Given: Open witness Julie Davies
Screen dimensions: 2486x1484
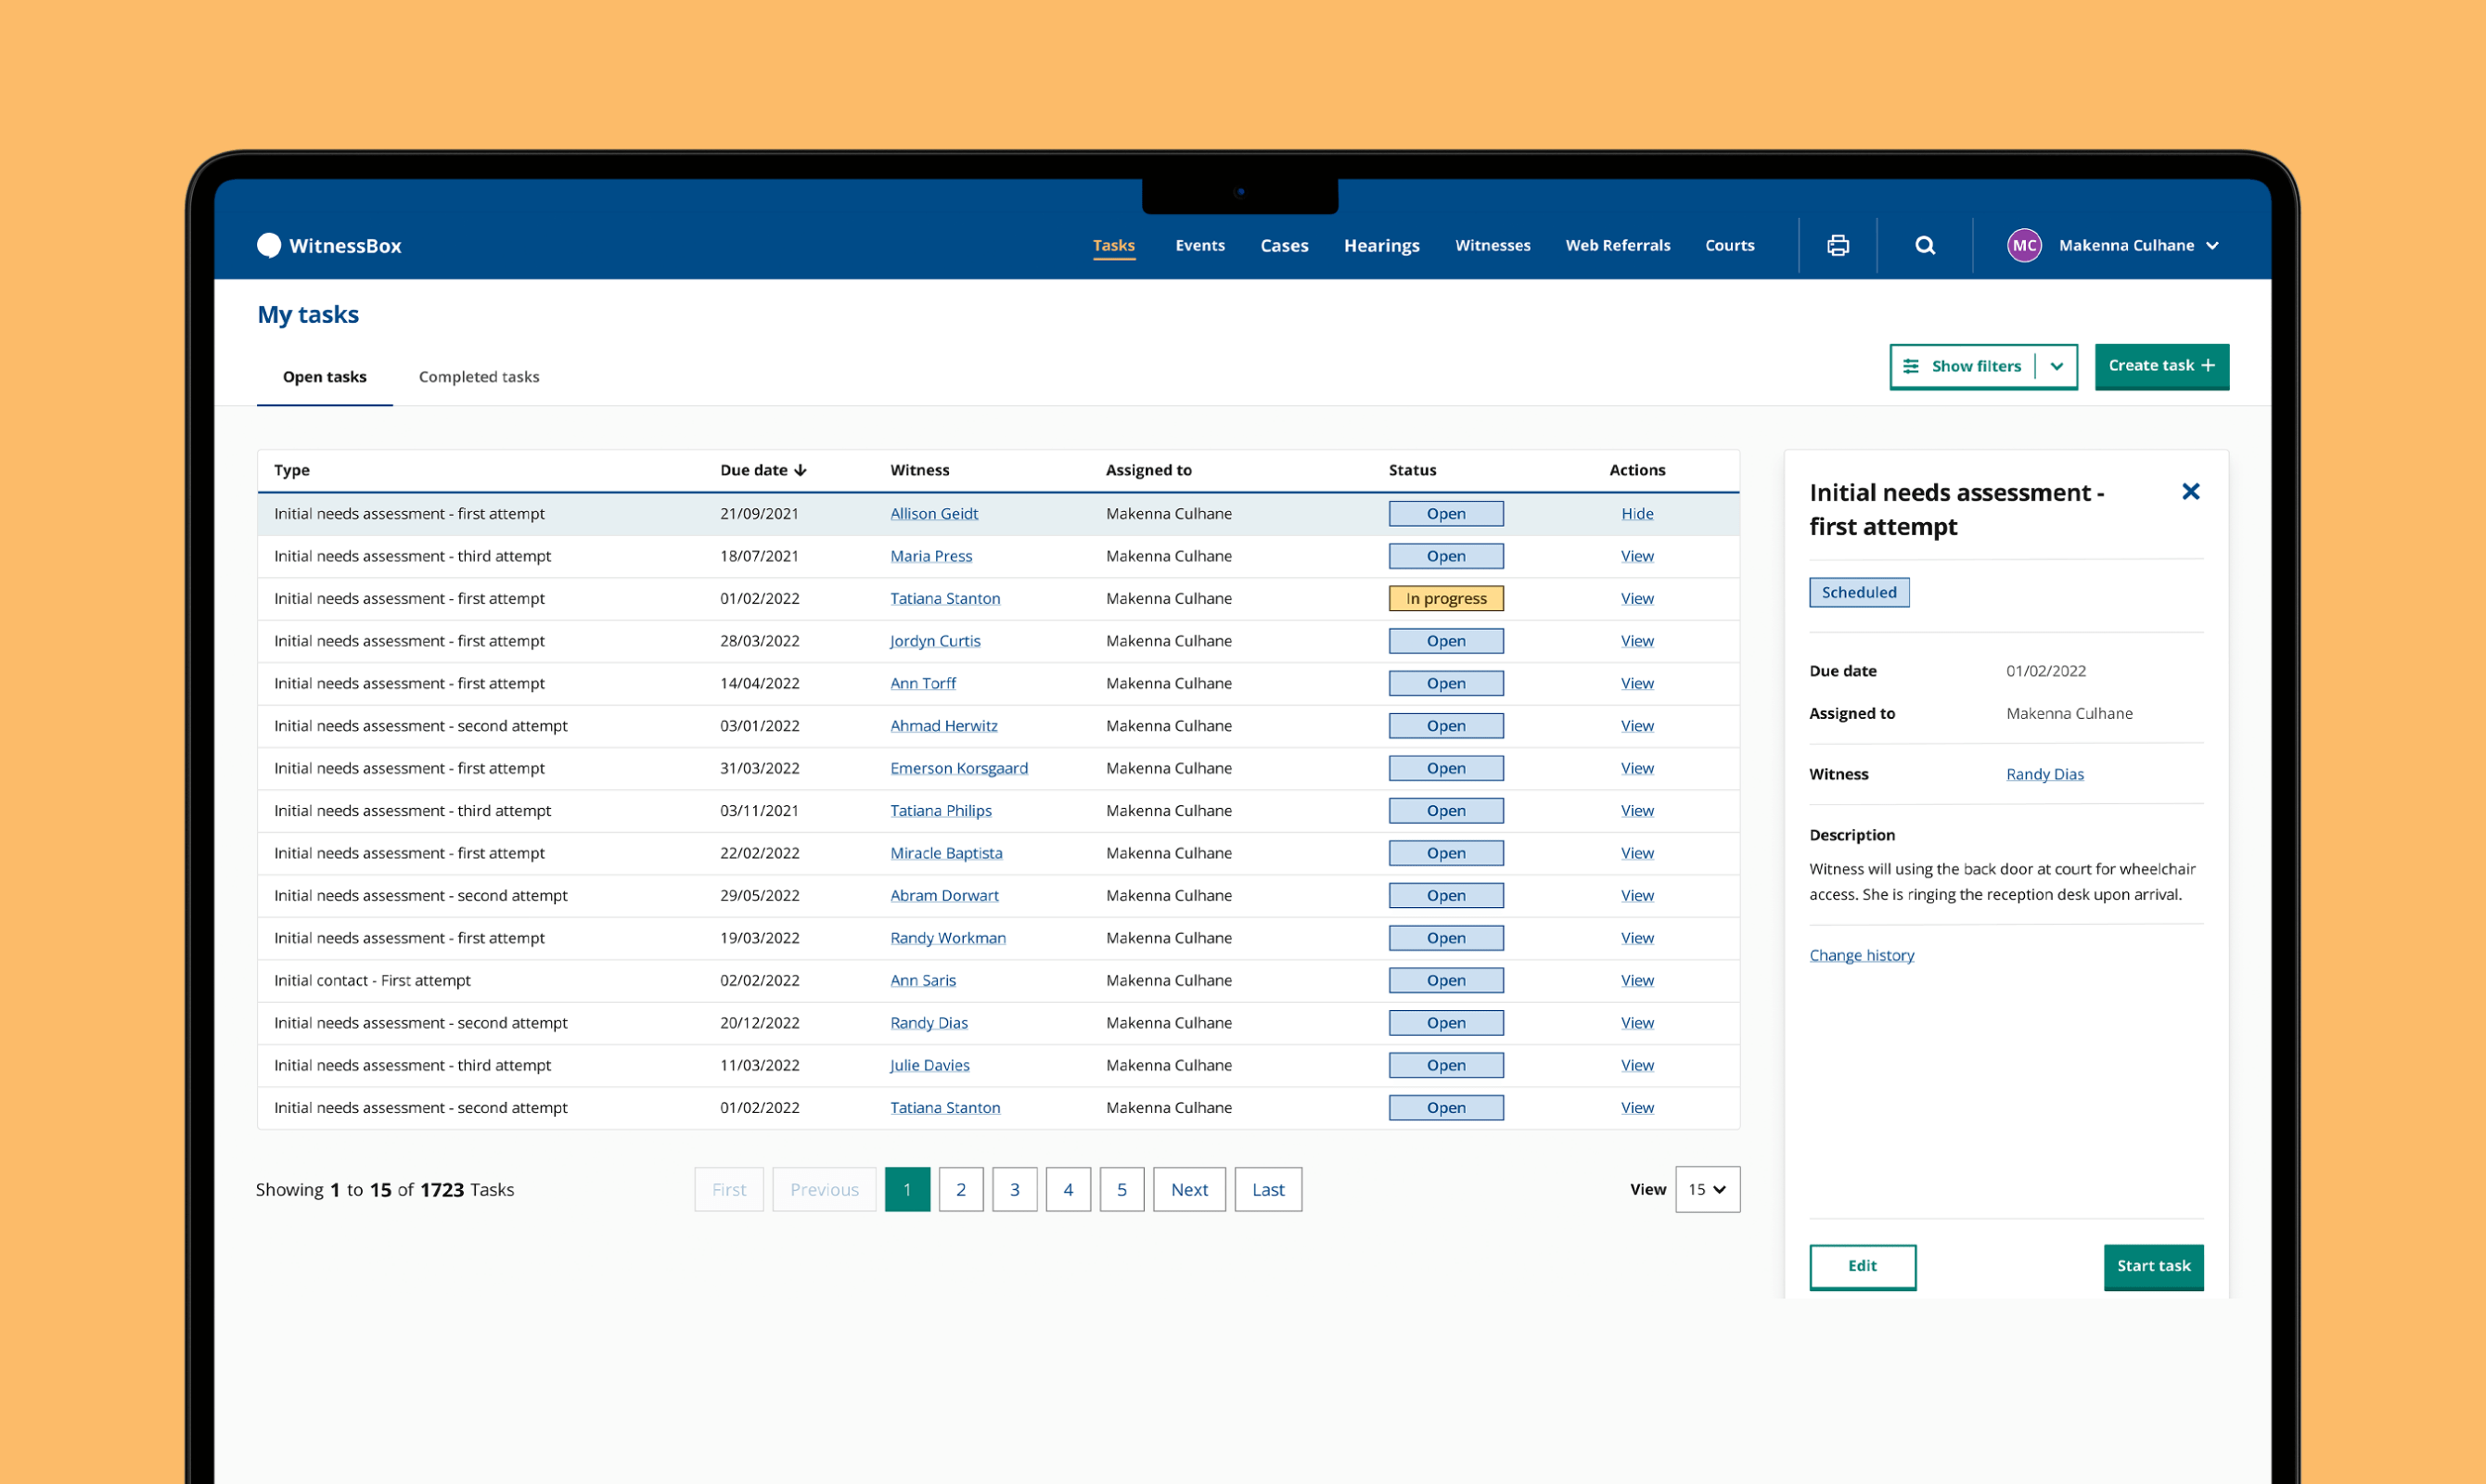Looking at the screenshot, I should [930, 1066].
